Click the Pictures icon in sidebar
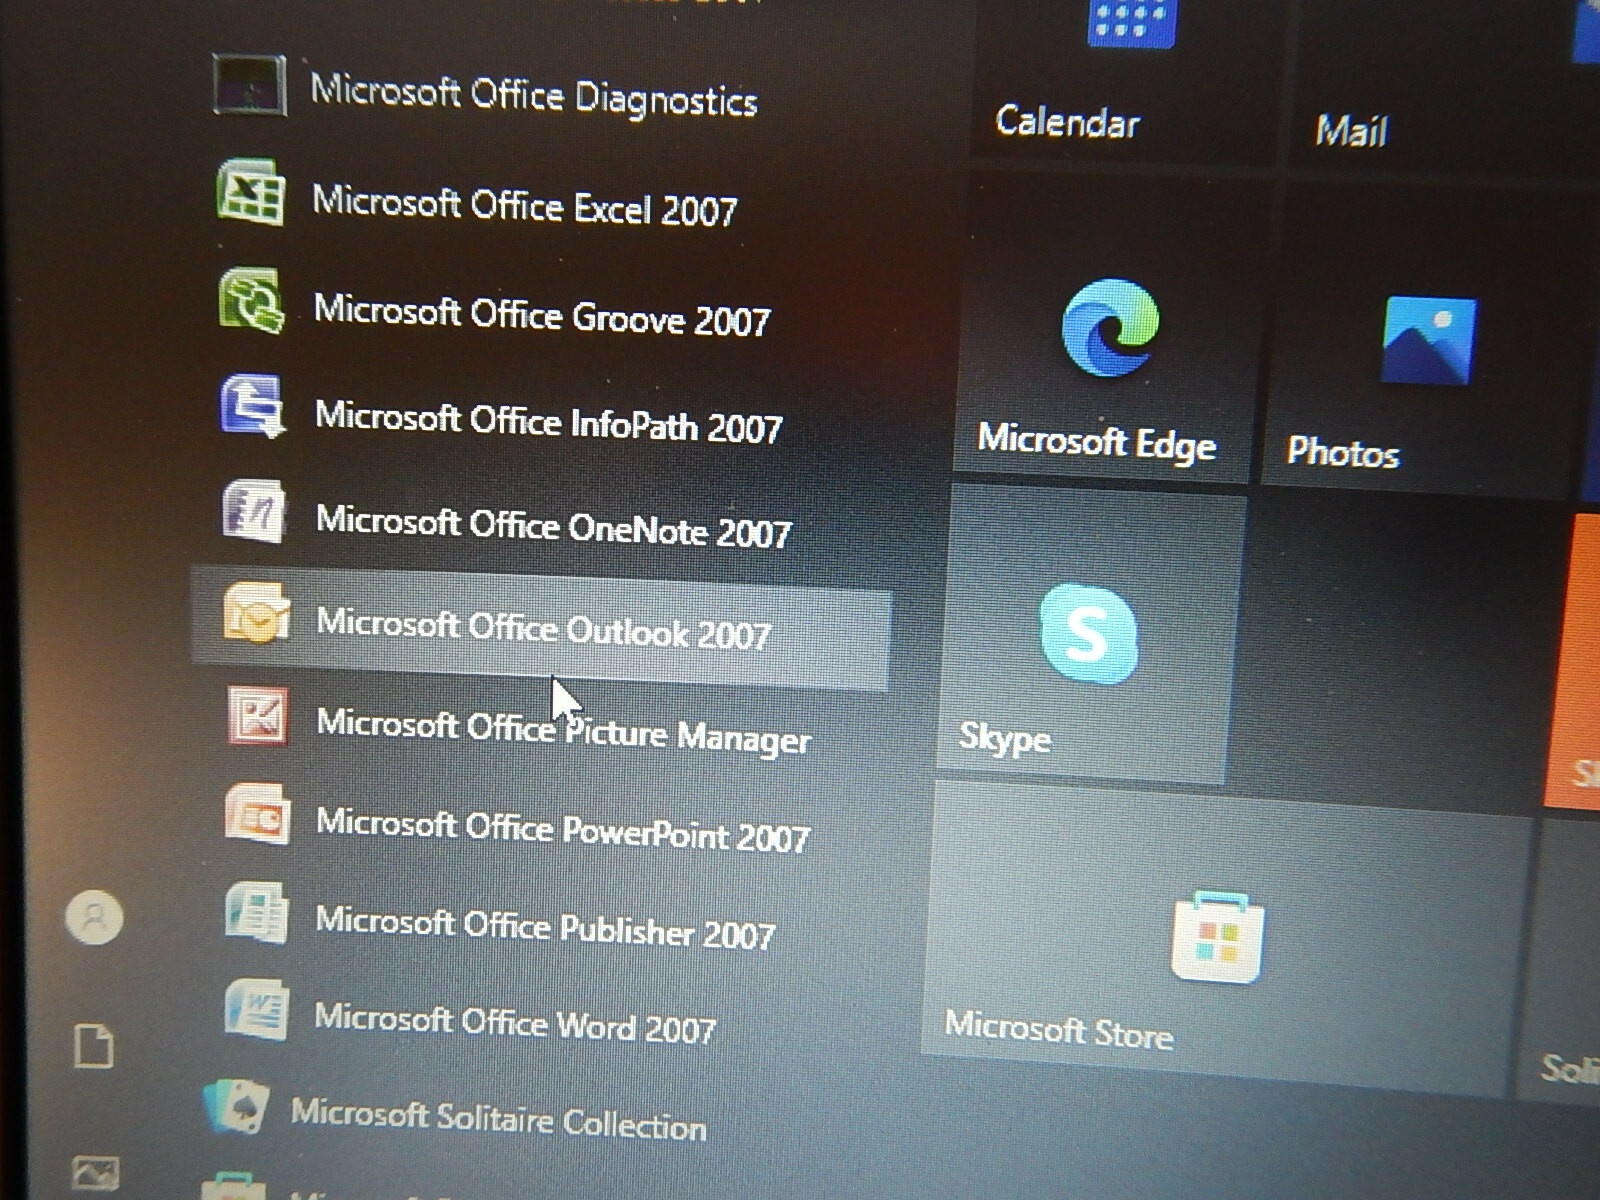The height and width of the screenshot is (1200, 1600). click(96, 1171)
